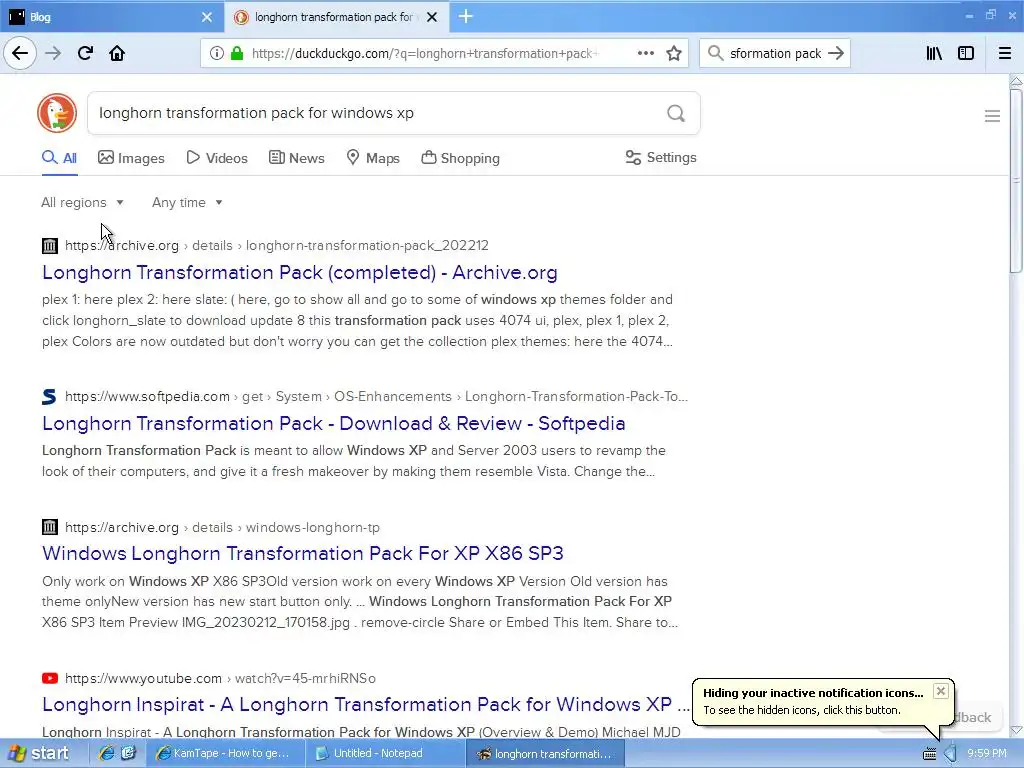Viewport: 1024px width, 768px height.
Task: Open the search Settings dropdown
Action: click(661, 157)
